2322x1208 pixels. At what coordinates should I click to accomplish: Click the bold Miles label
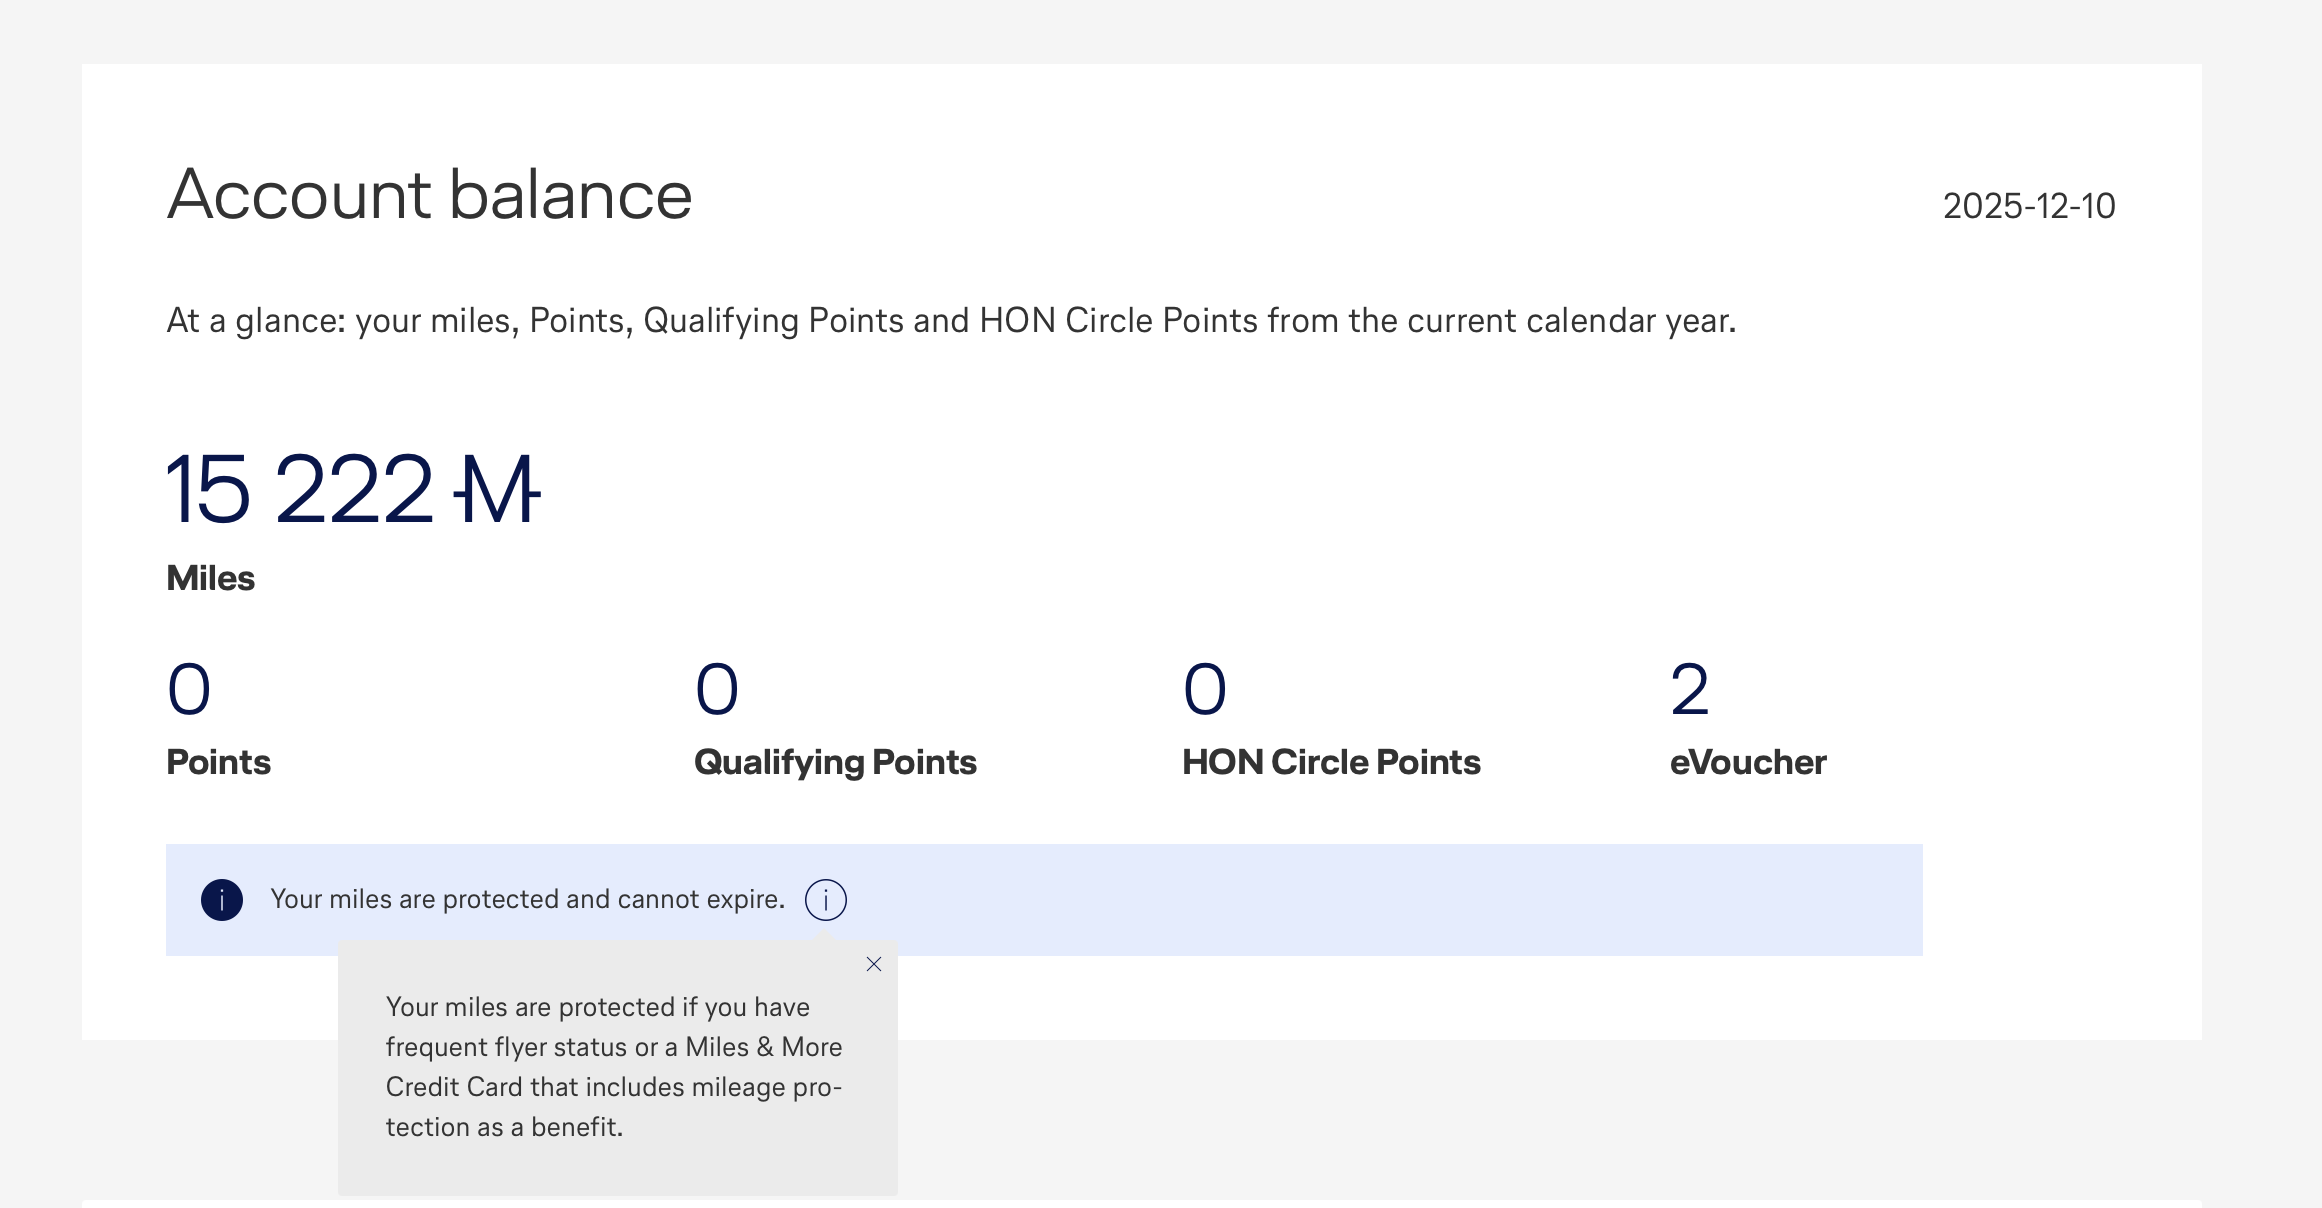coord(211,578)
